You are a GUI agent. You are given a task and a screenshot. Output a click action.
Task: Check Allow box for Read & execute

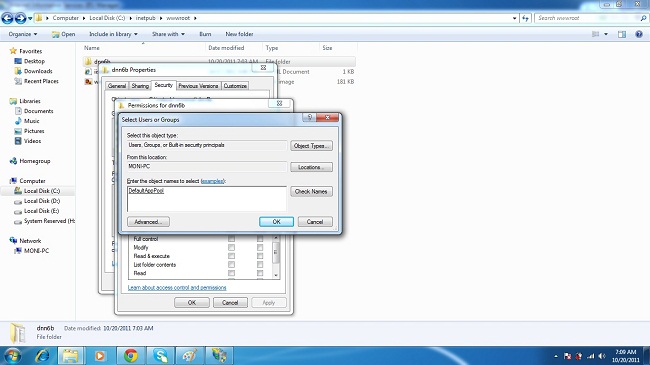click(x=231, y=256)
